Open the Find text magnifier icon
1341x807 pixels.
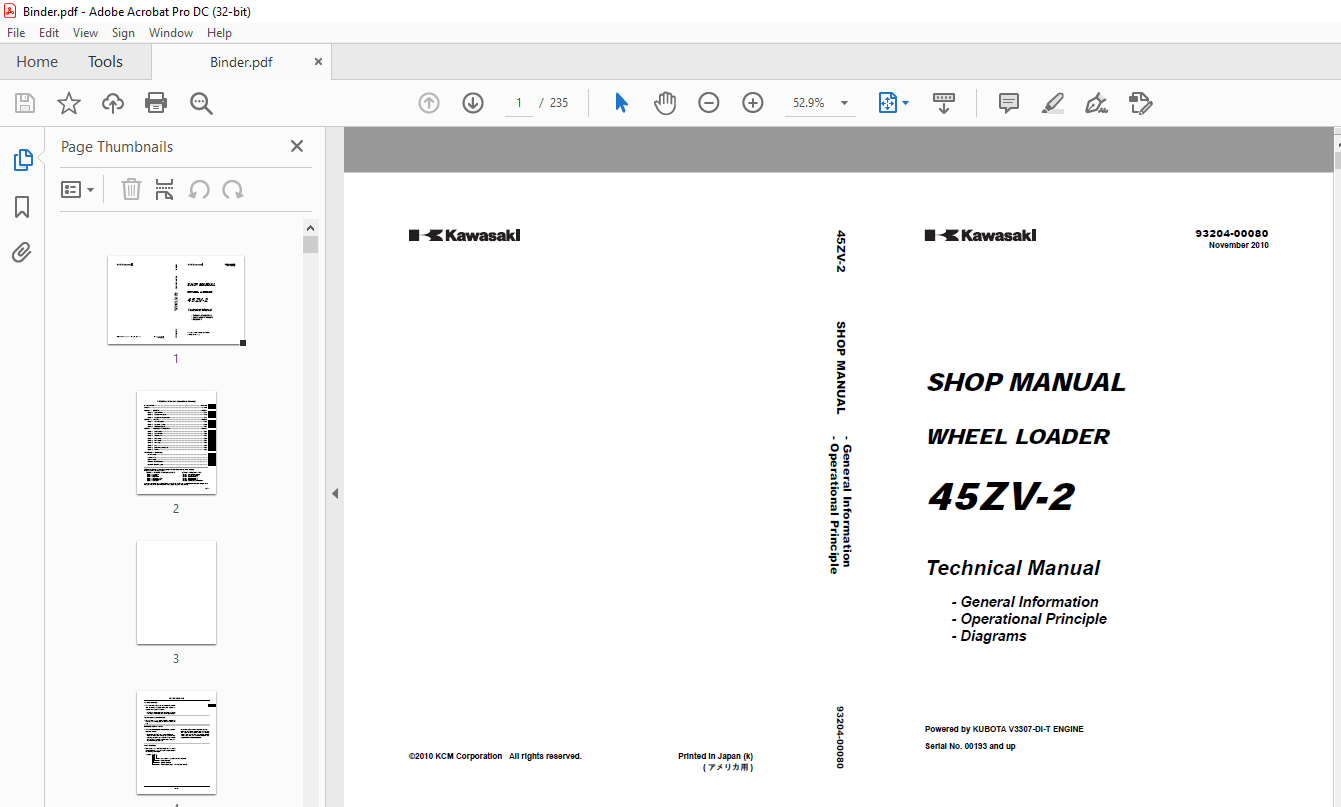coord(201,103)
